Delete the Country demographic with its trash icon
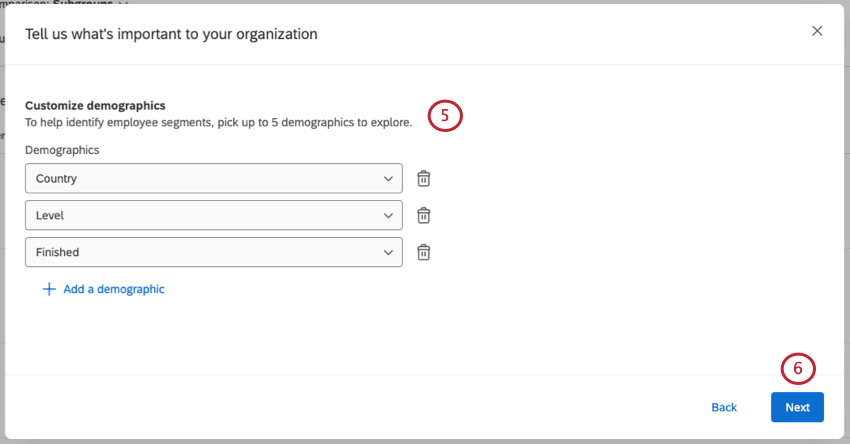Screen dimensions: 850x444 point(424,178)
